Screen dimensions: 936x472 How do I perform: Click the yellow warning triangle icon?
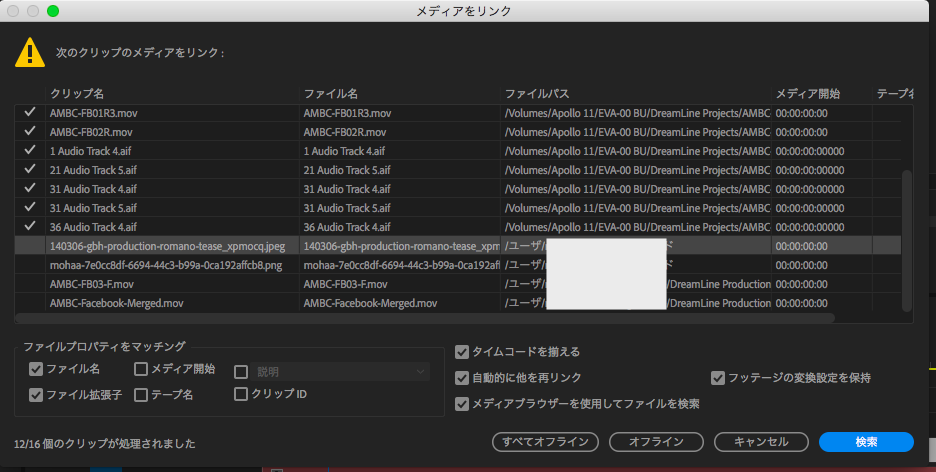point(30,53)
